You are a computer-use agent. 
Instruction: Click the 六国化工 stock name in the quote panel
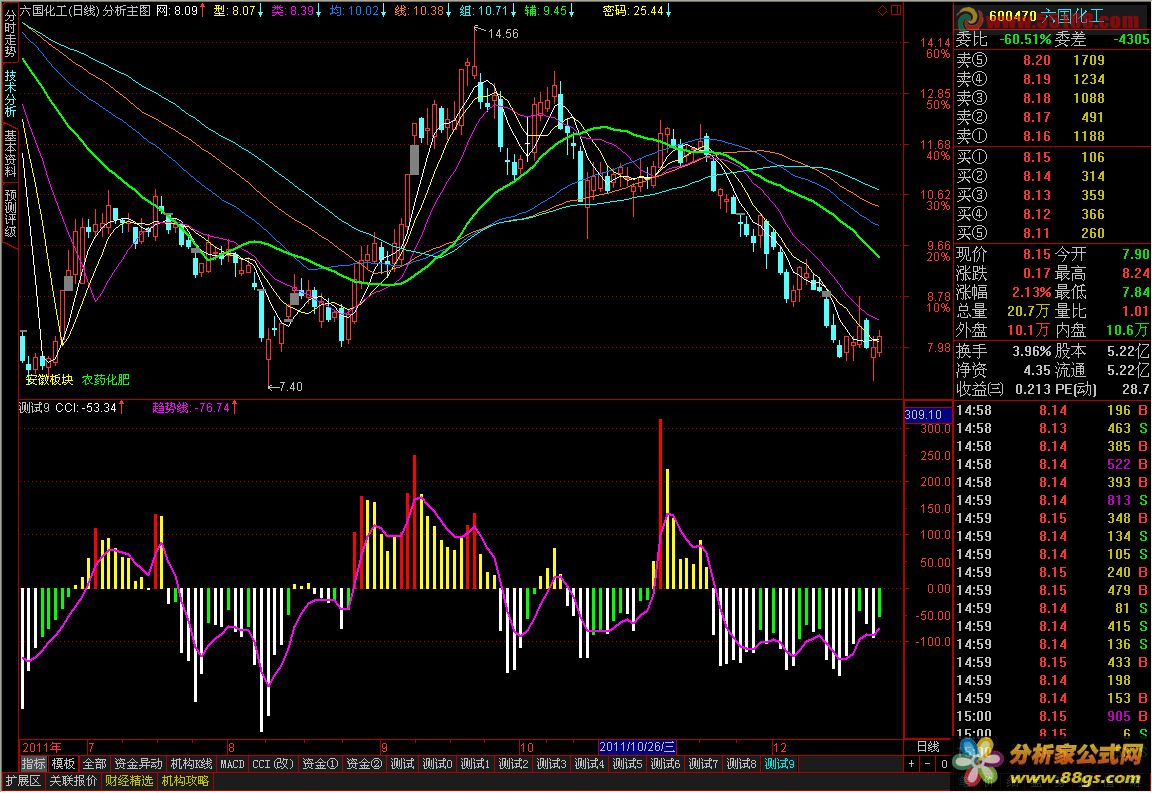click(1073, 16)
